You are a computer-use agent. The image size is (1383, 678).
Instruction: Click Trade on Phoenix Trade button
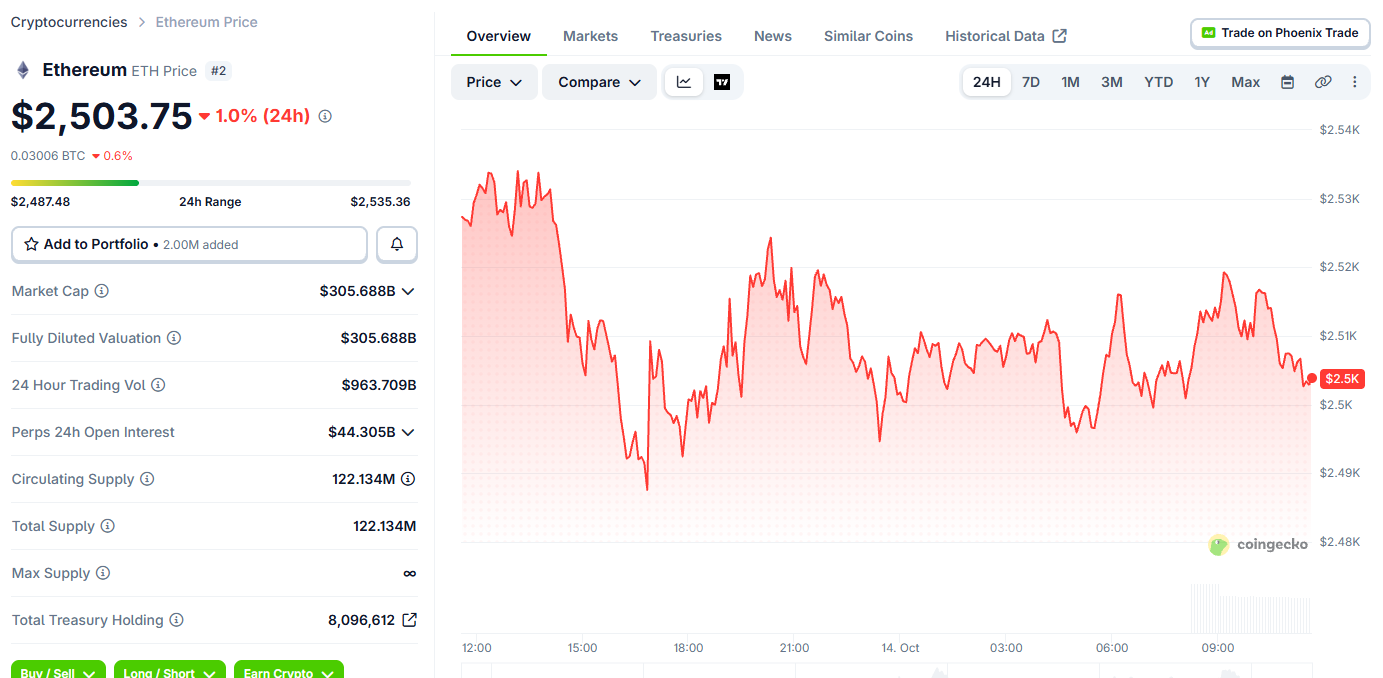(x=1280, y=33)
